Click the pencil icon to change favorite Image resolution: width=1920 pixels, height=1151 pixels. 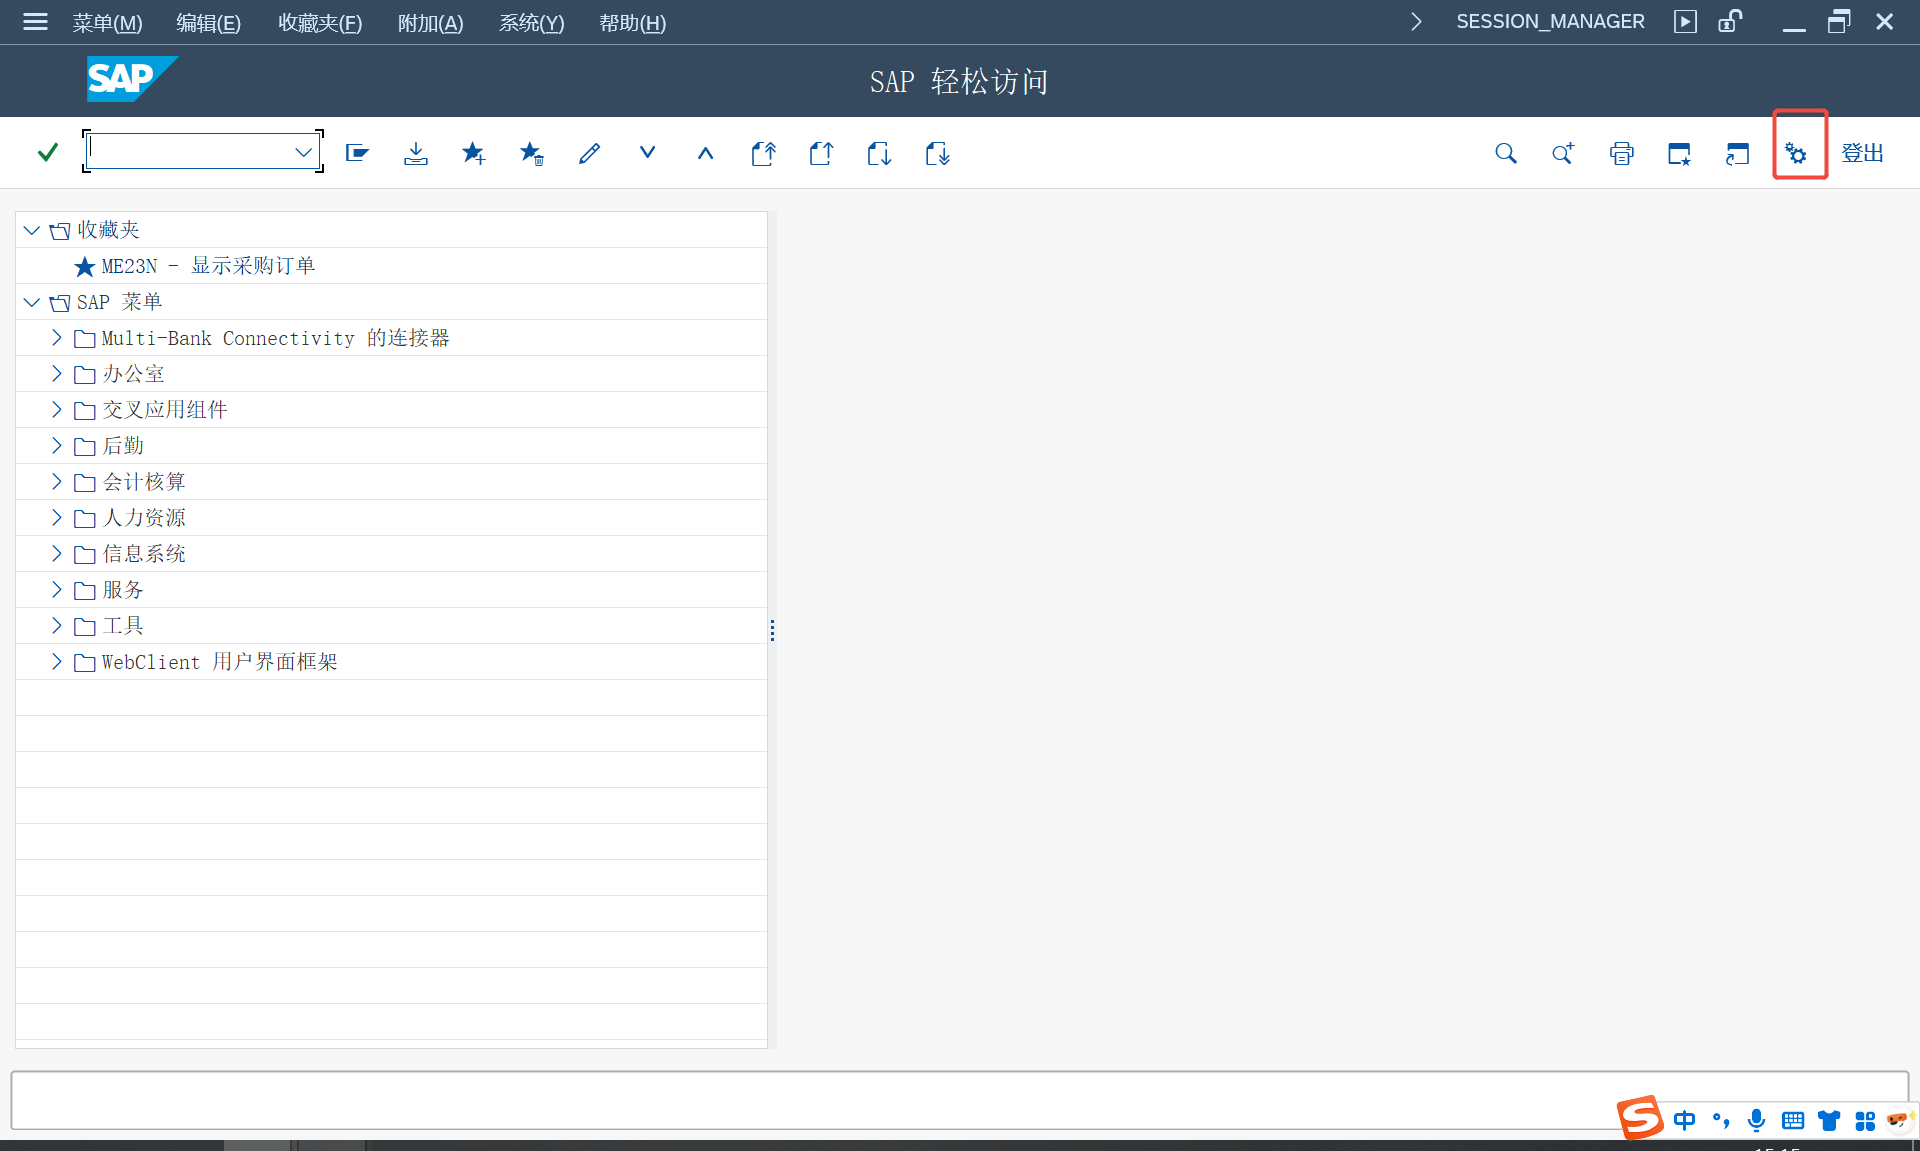pos(589,153)
